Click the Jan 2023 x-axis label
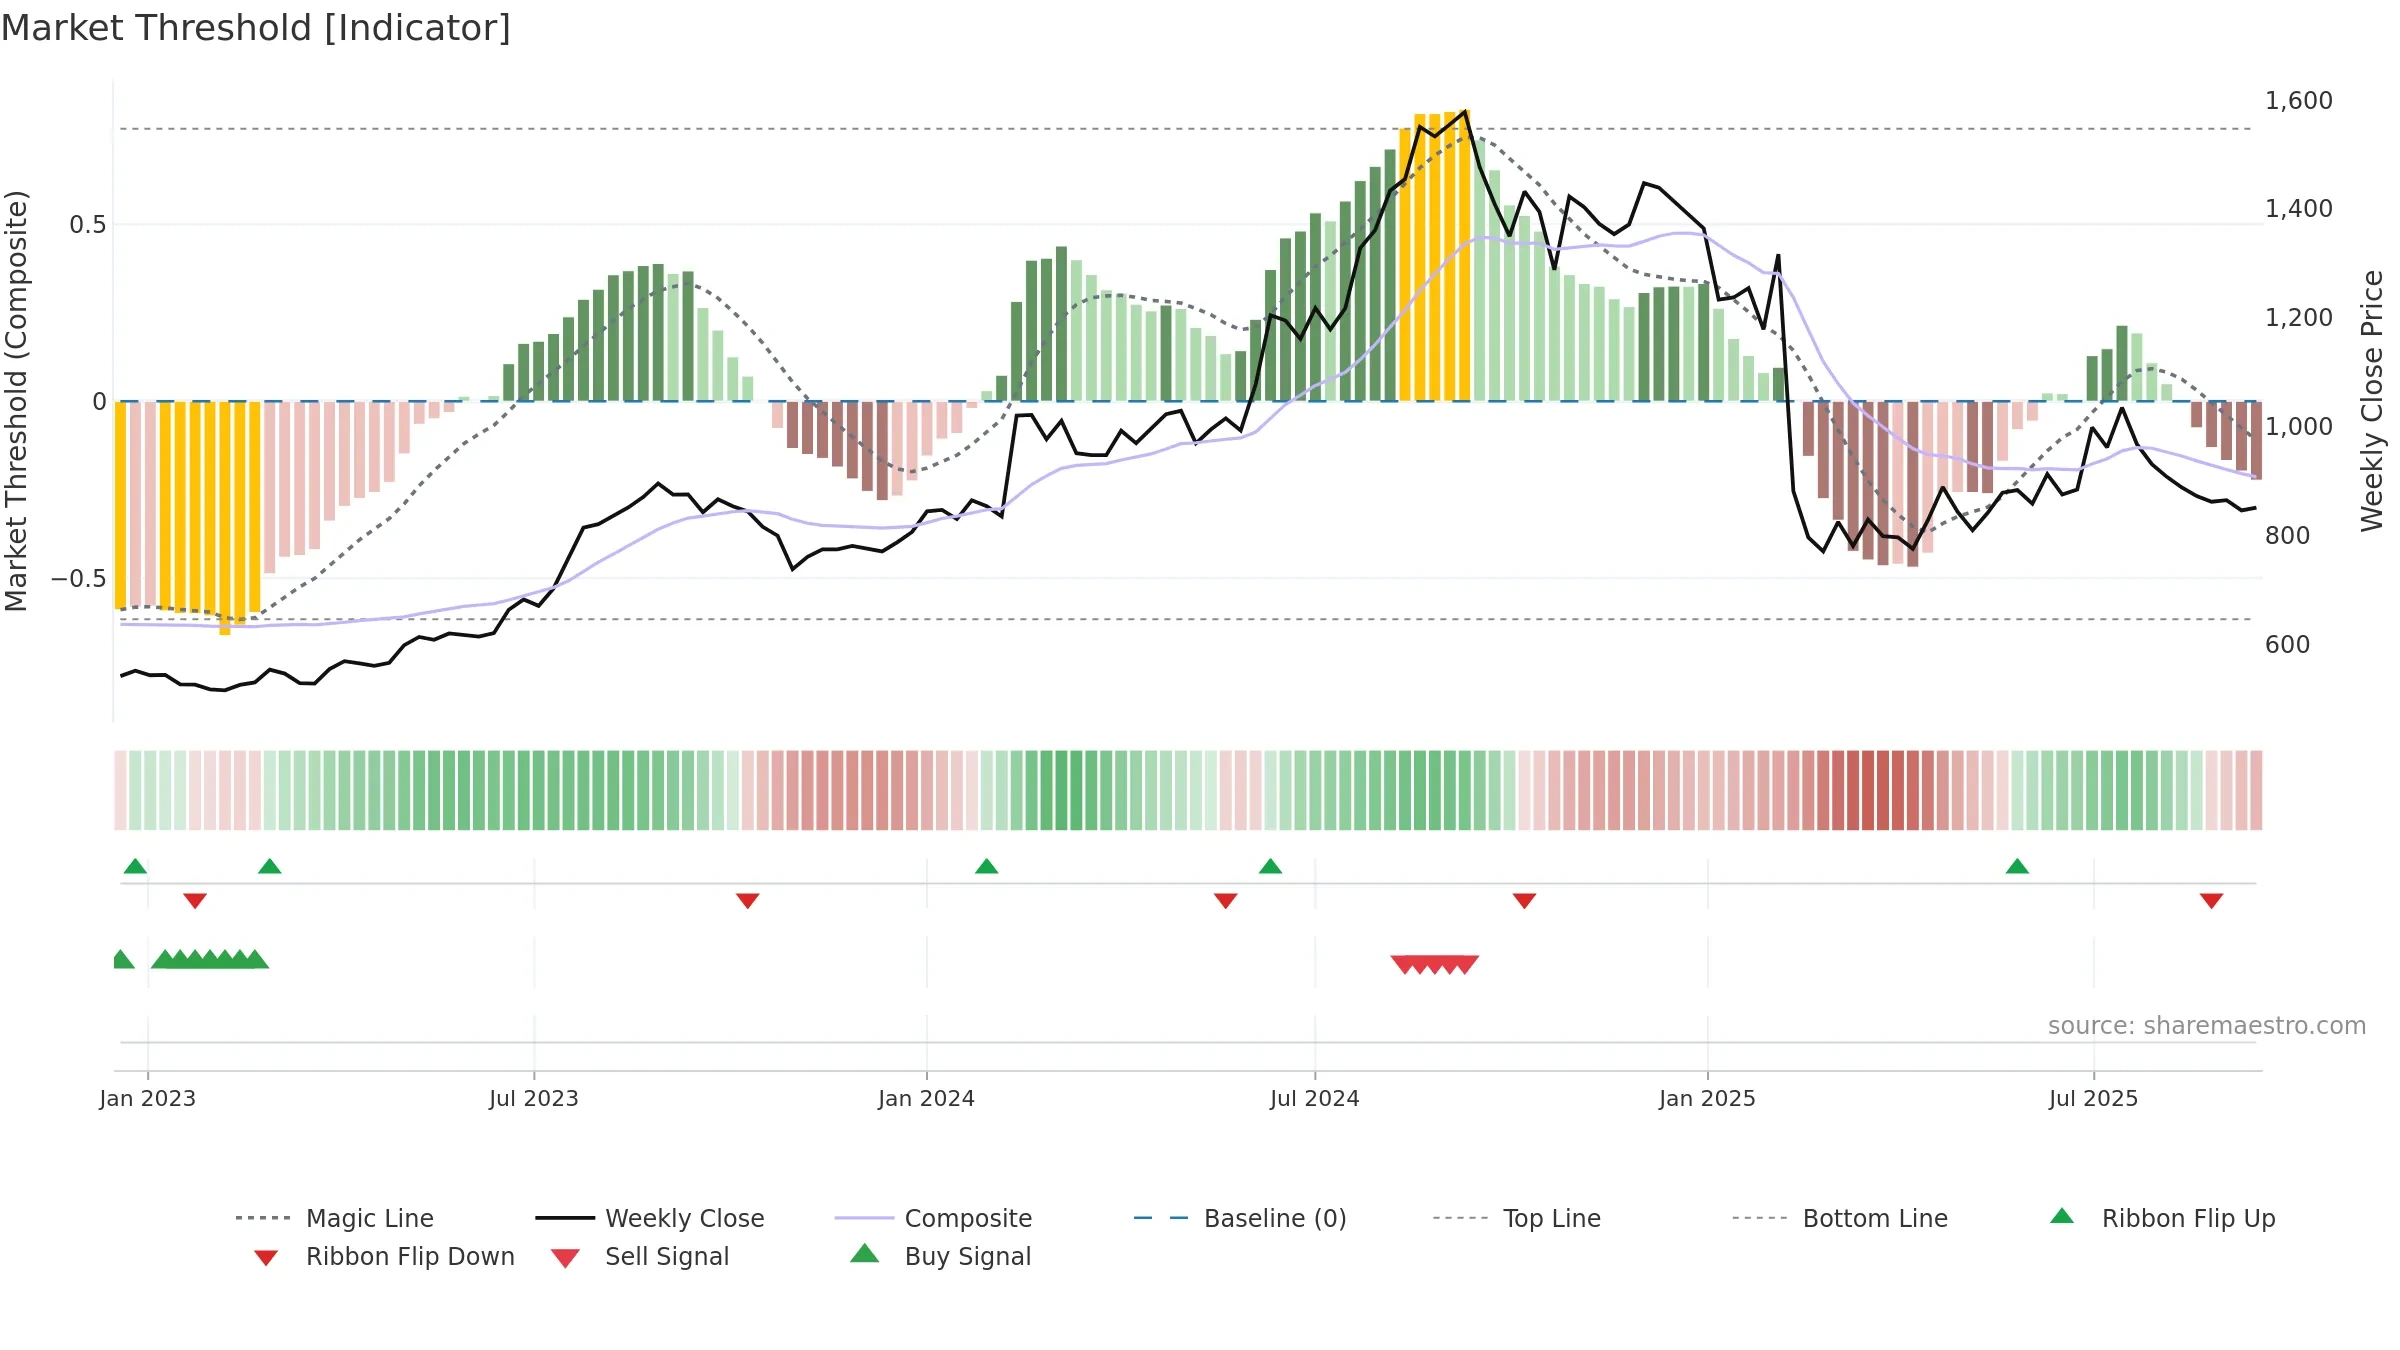2400x1350 pixels. pyautogui.click(x=148, y=1098)
